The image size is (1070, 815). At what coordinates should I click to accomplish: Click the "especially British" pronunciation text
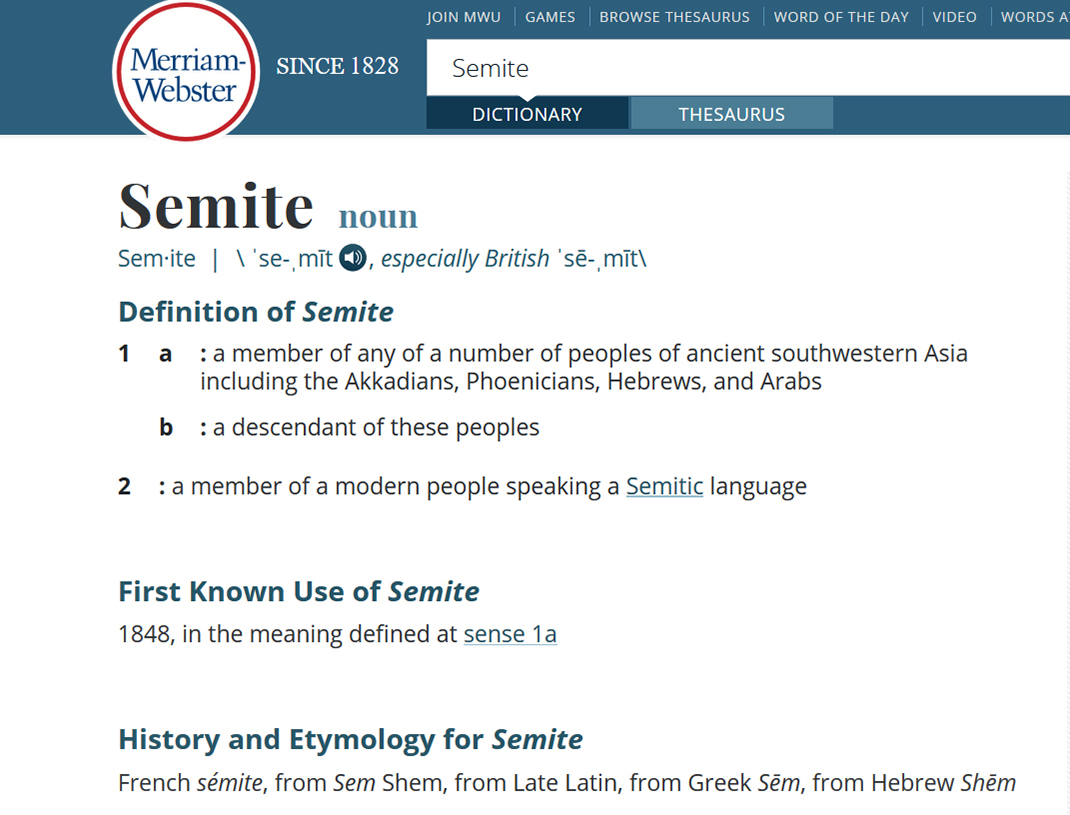[x=465, y=259]
